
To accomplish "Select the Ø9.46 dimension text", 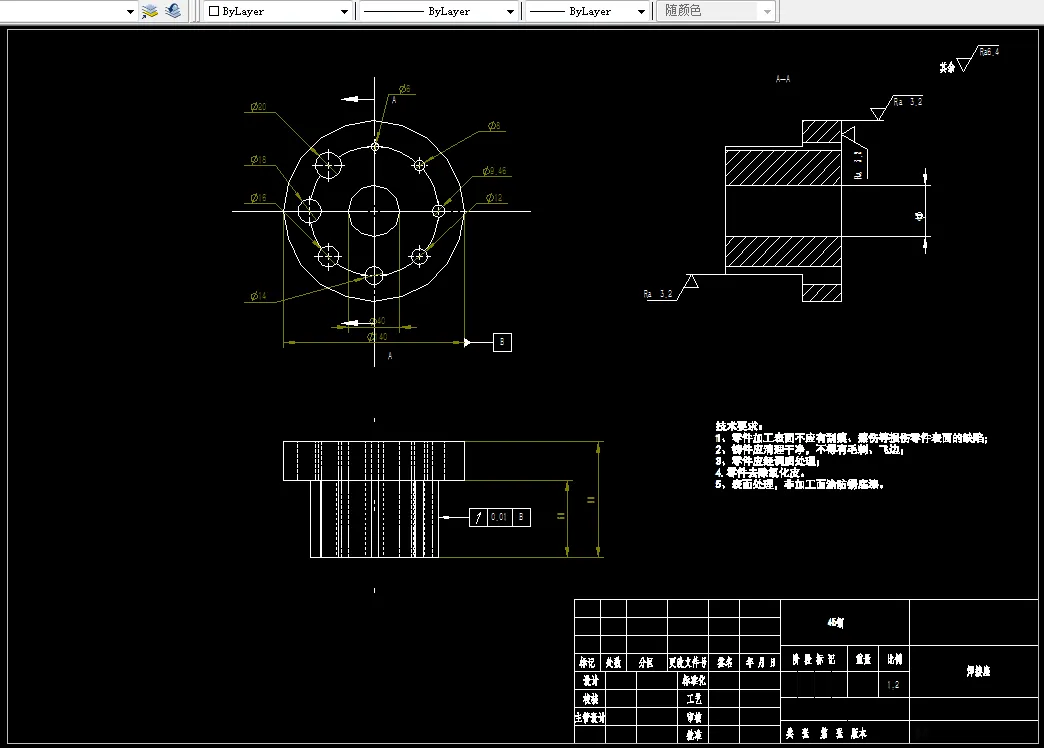I will 495,171.
